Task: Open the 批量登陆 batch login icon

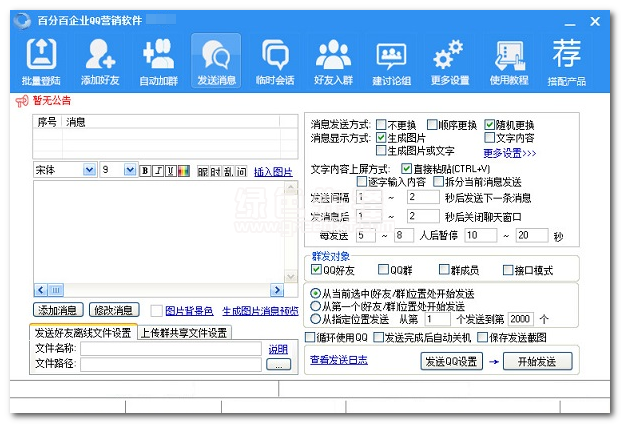Action: pyautogui.click(x=41, y=61)
